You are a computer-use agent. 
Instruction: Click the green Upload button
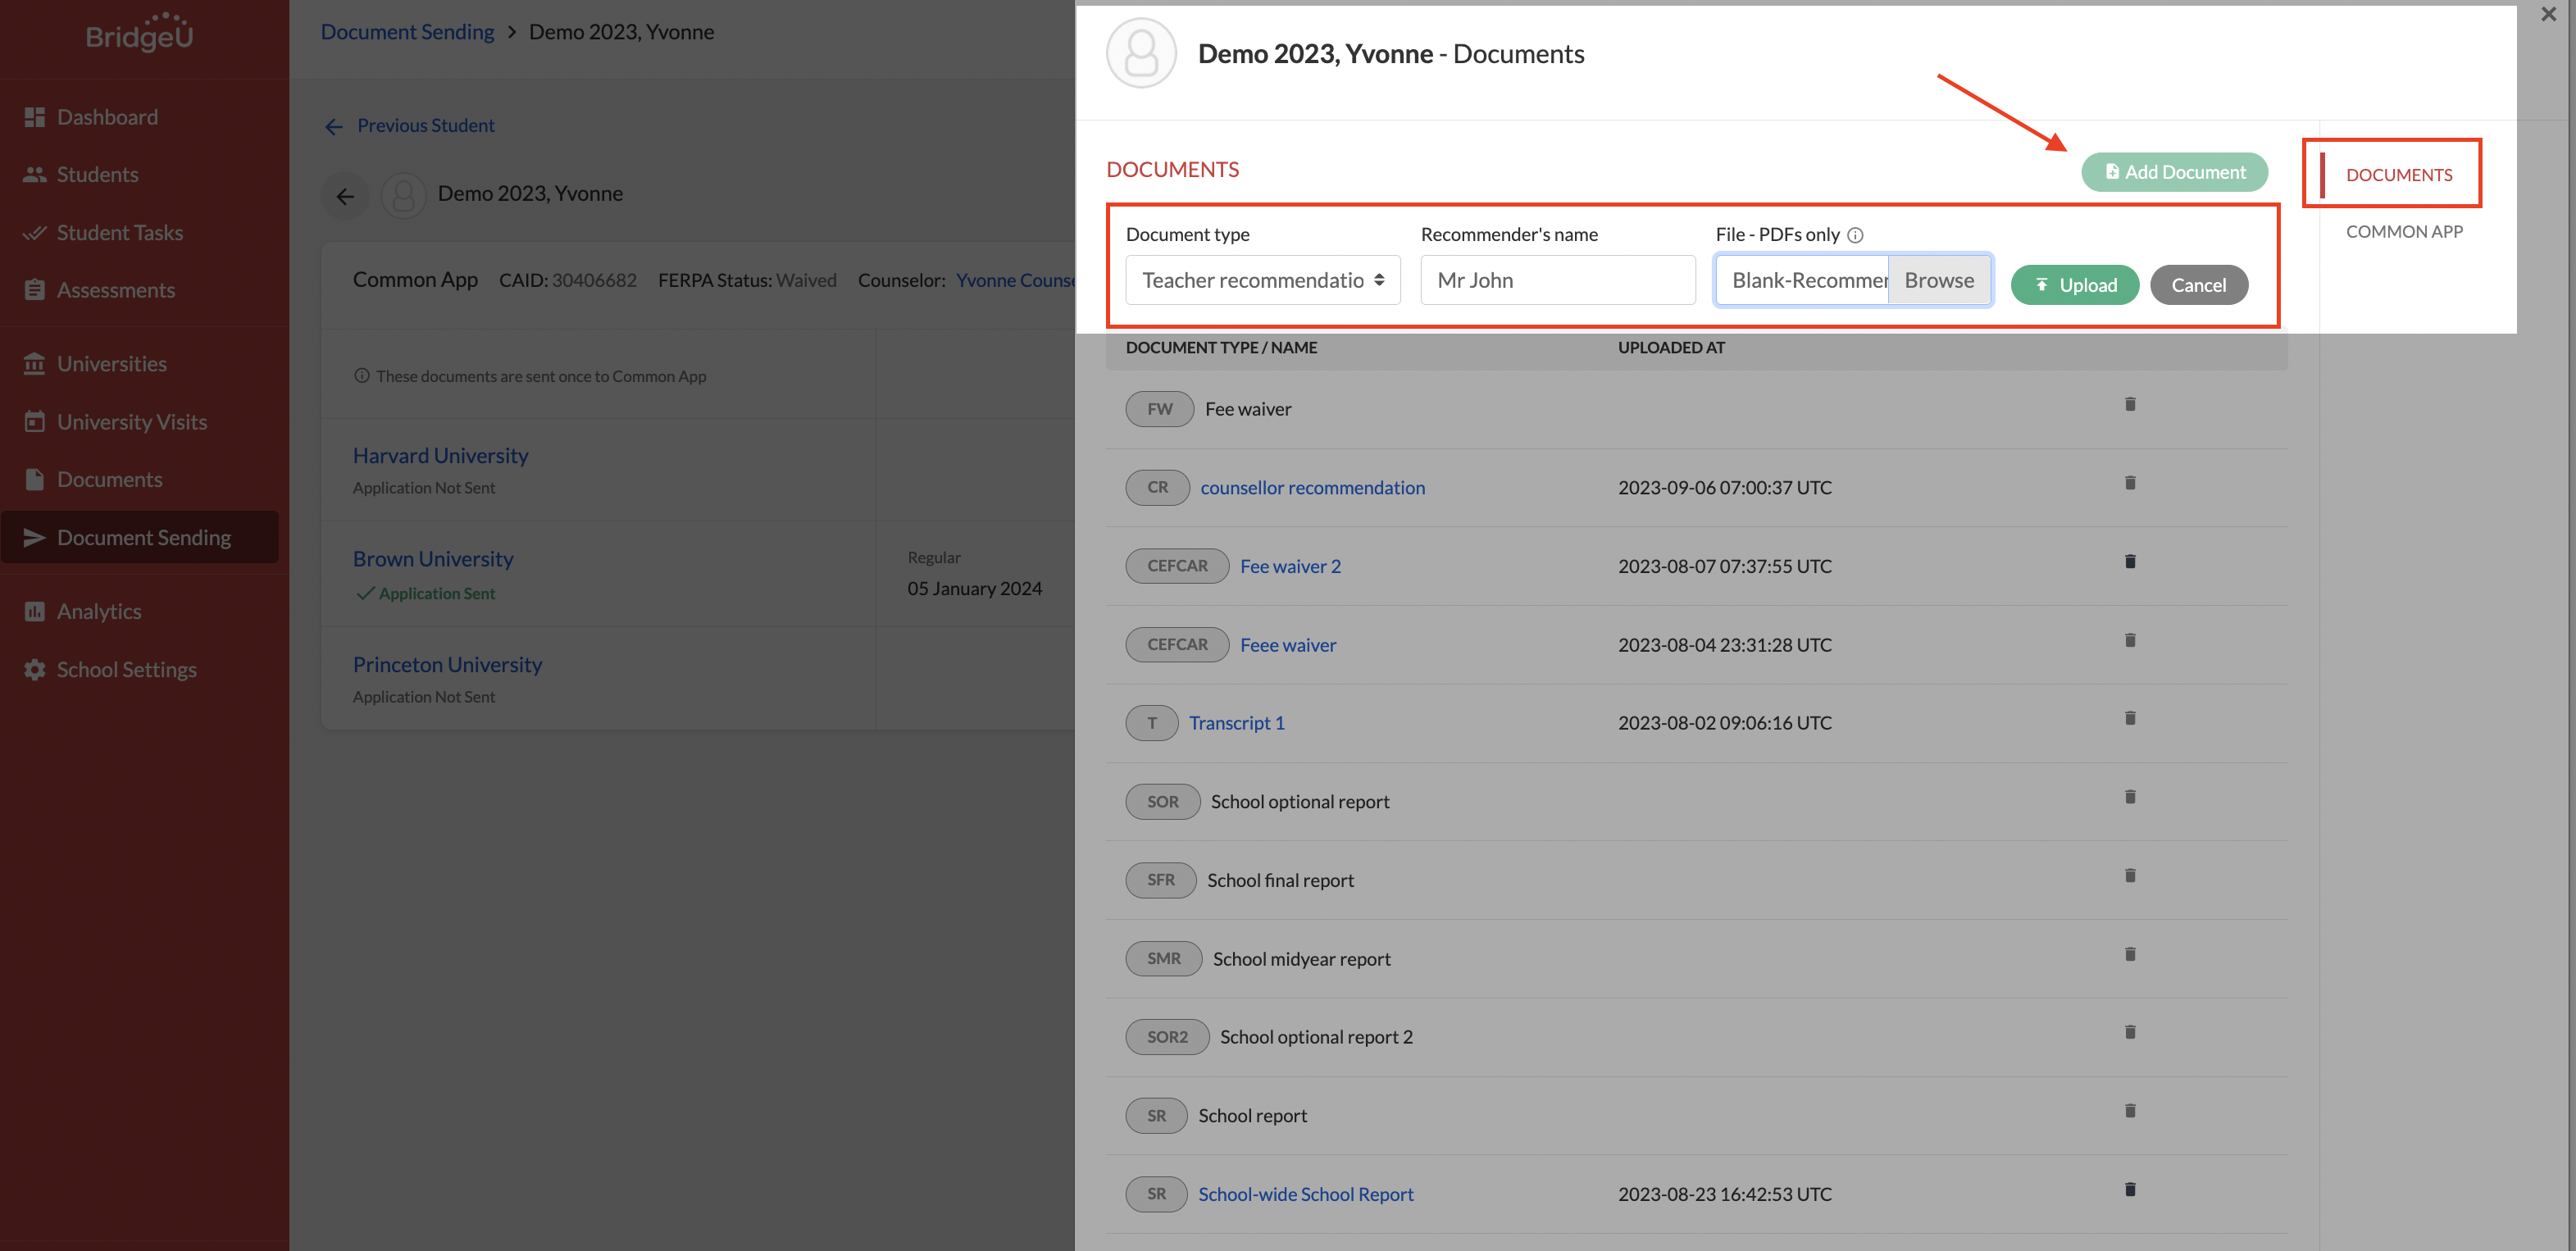click(2075, 285)
